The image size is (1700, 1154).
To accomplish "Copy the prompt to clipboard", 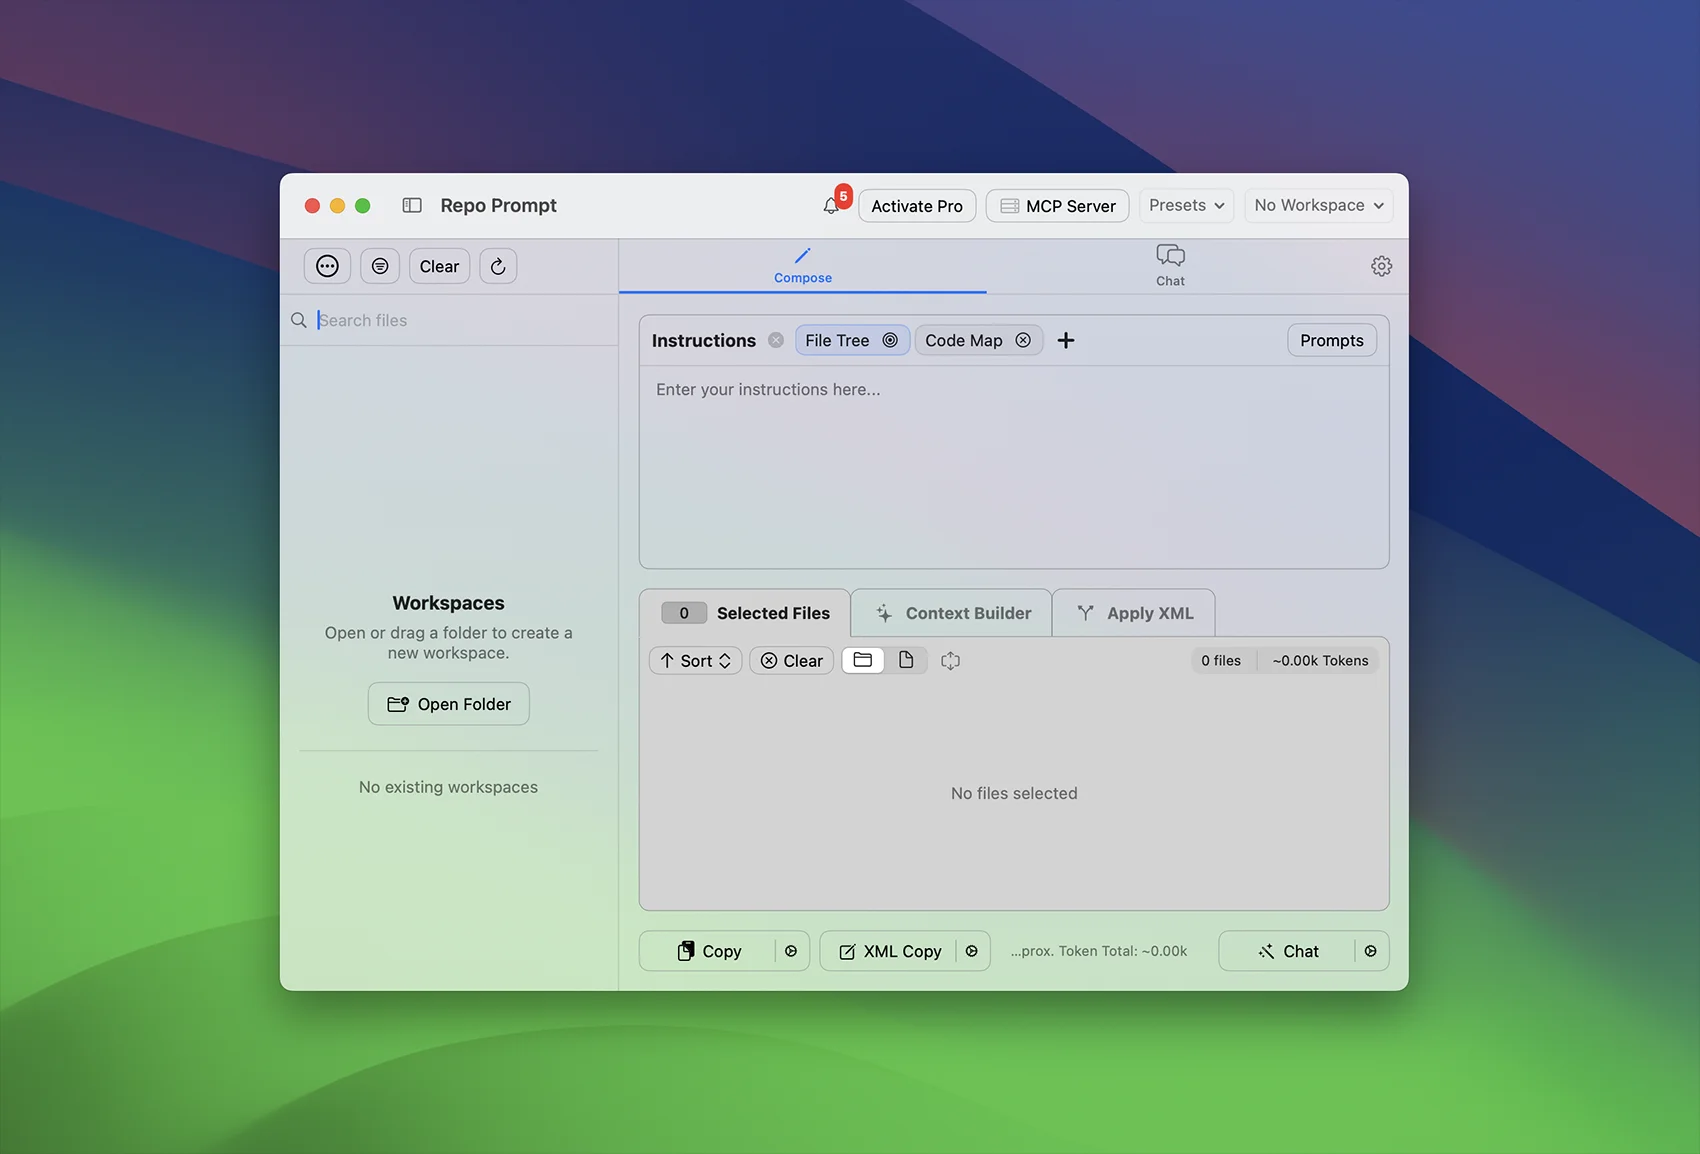I will pyautogui.click(x=708, y=951).
